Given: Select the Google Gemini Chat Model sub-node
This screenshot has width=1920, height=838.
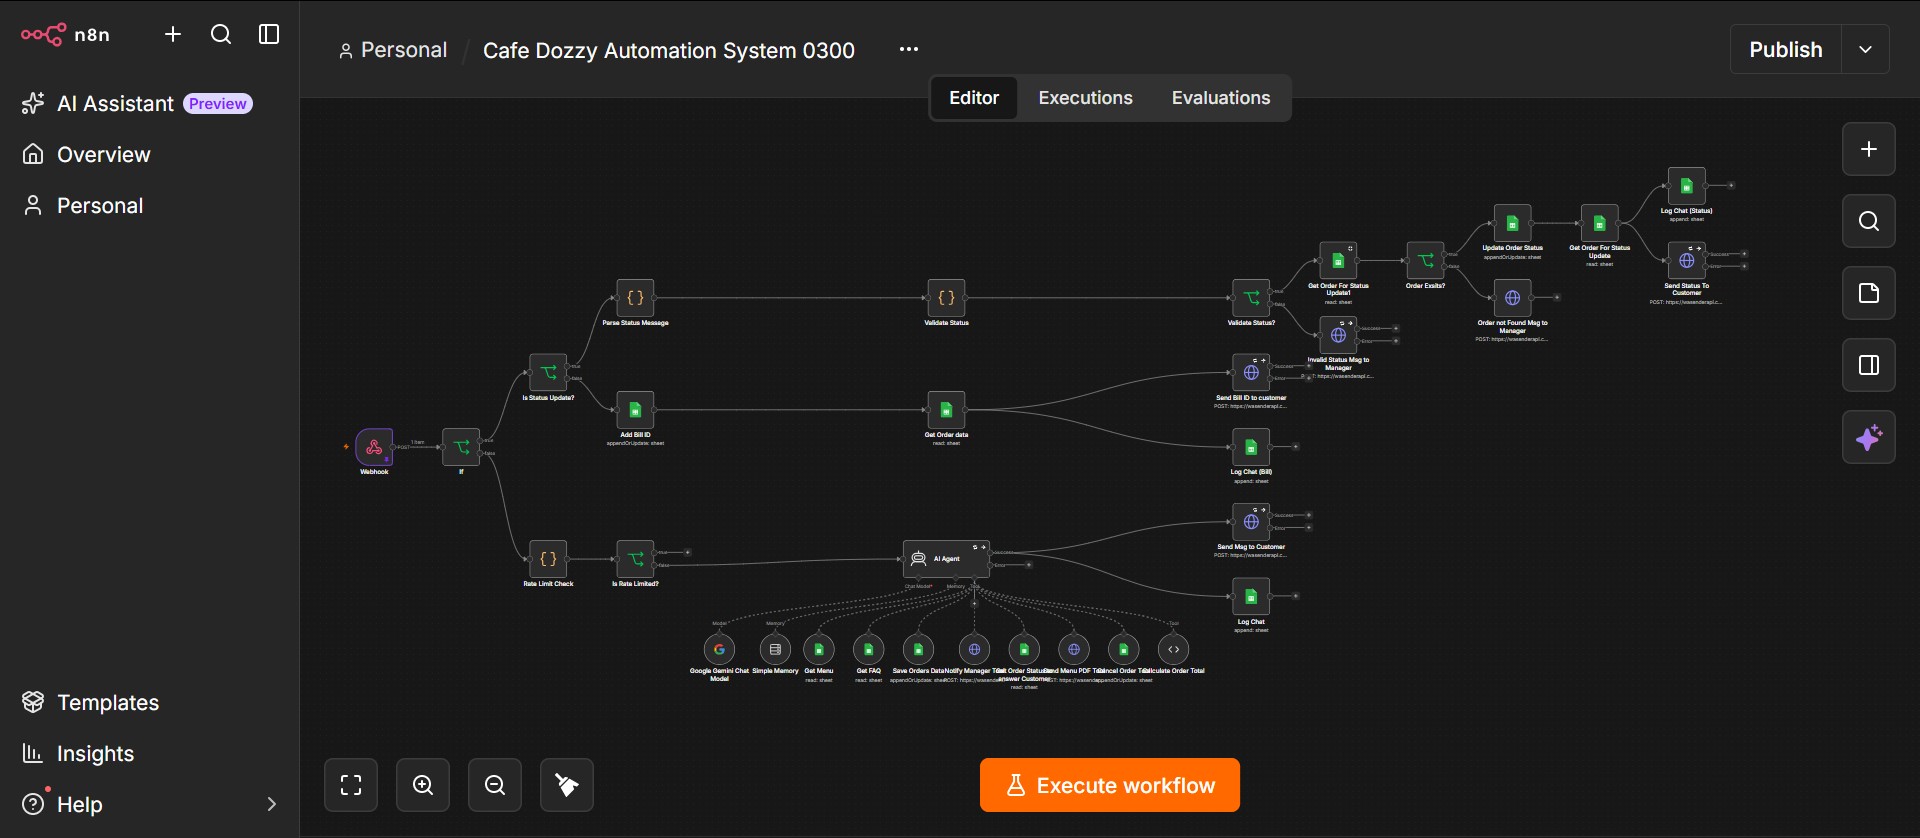Looking at the screenshot, I should (x=719, y=649).
